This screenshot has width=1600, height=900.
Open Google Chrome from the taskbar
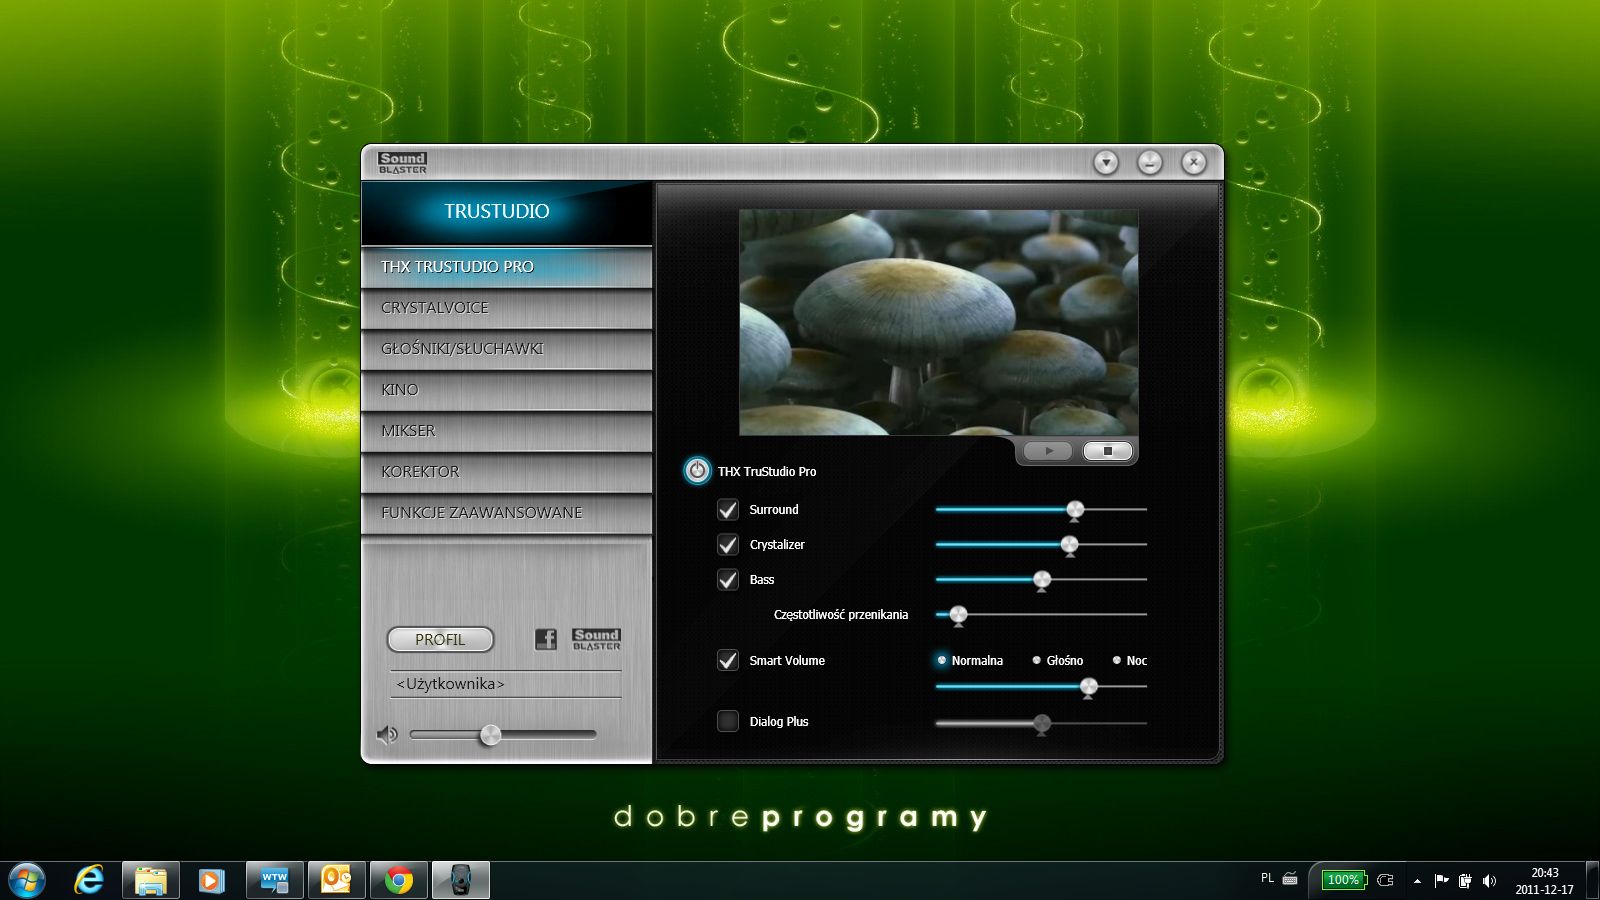[399, 880]
